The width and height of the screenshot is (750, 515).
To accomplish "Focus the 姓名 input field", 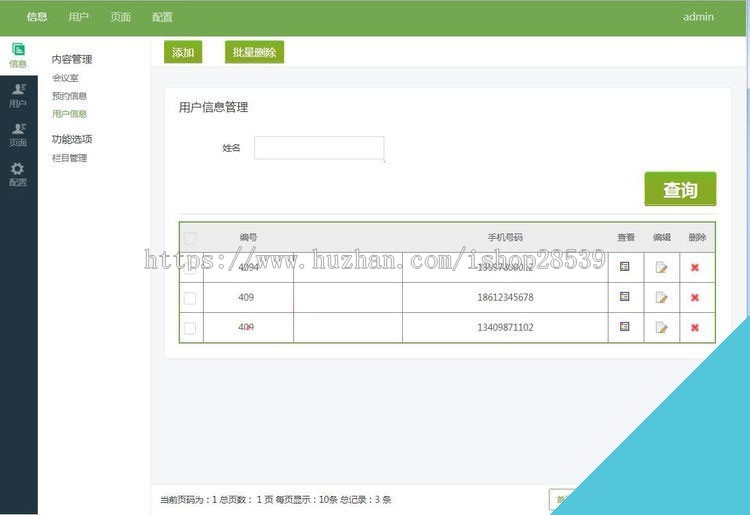I will [x=319, y=148].
